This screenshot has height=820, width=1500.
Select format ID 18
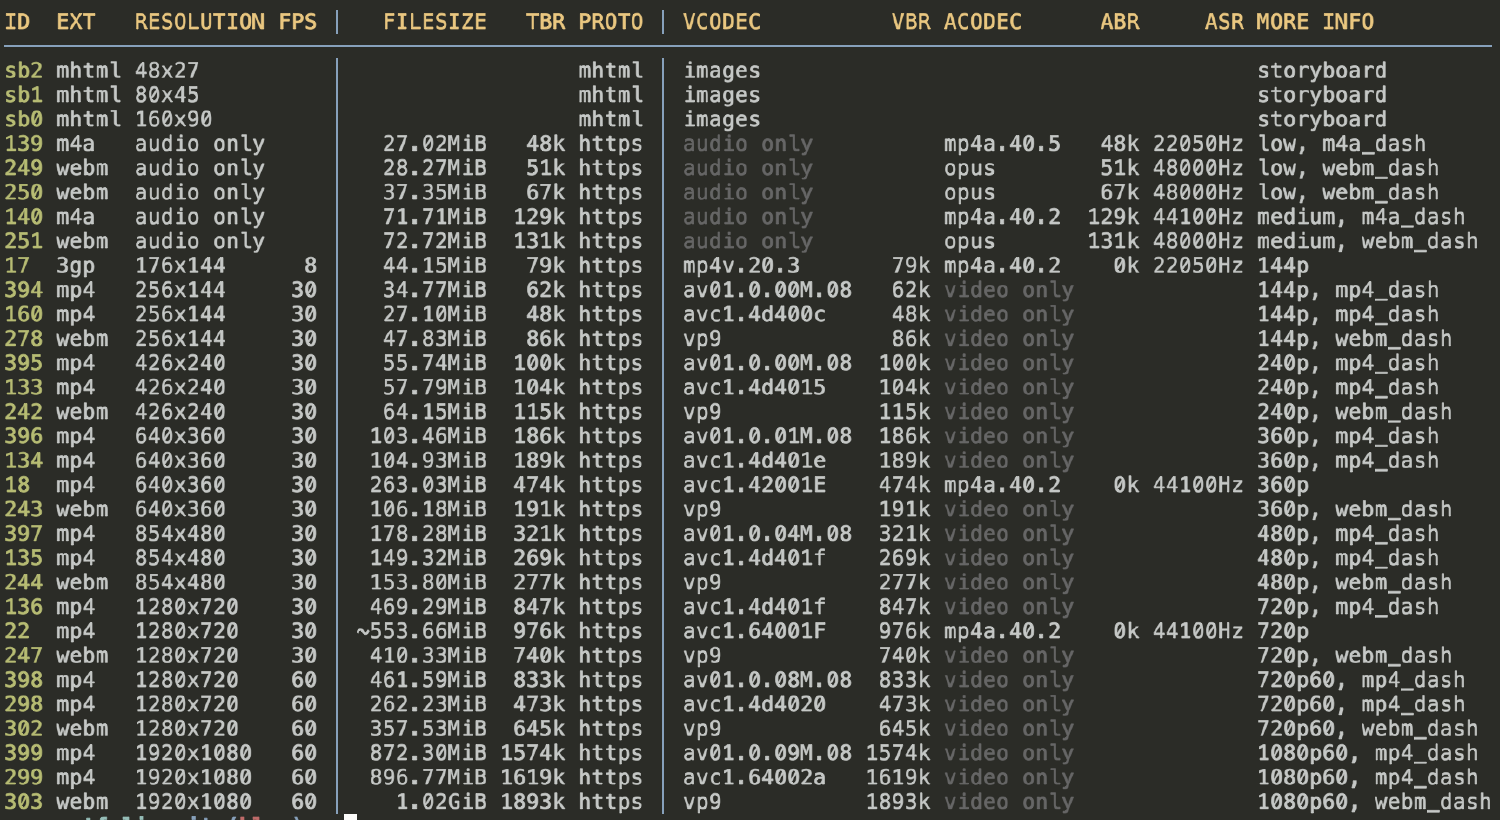click(17, 485)
